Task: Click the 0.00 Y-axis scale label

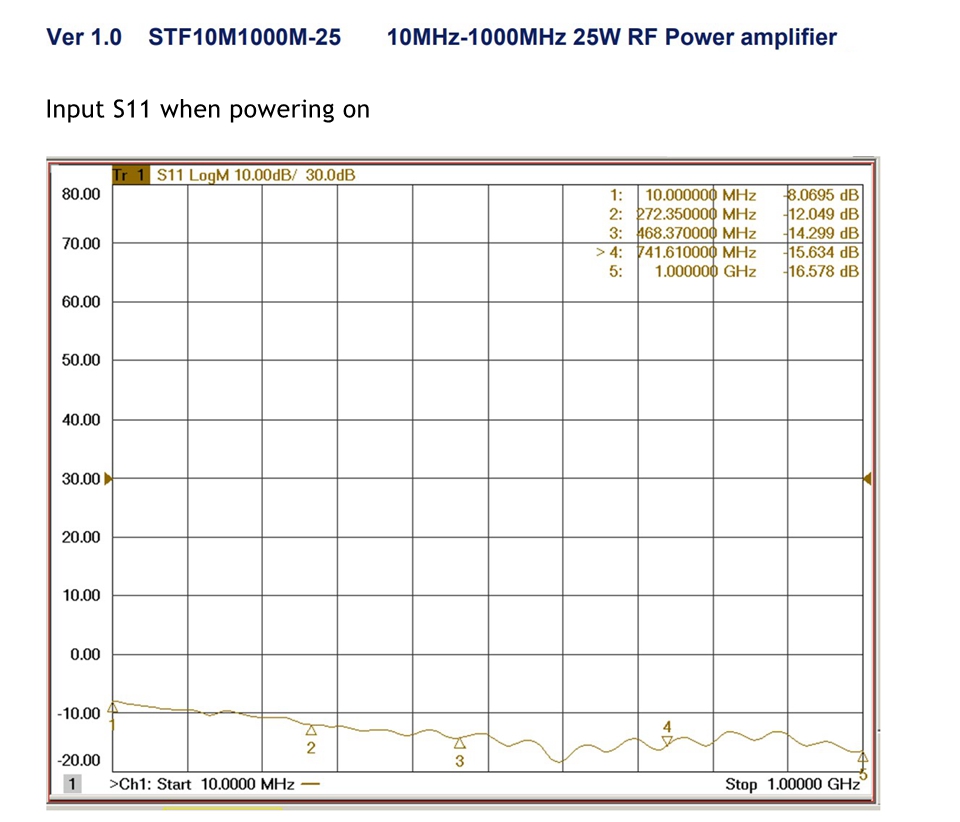Action: [84, 654]
